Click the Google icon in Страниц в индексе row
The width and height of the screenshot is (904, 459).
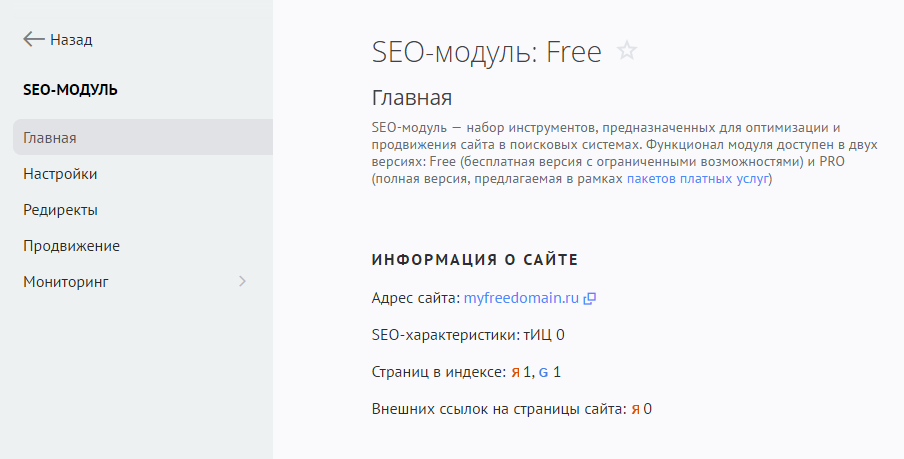click(544, 372)
